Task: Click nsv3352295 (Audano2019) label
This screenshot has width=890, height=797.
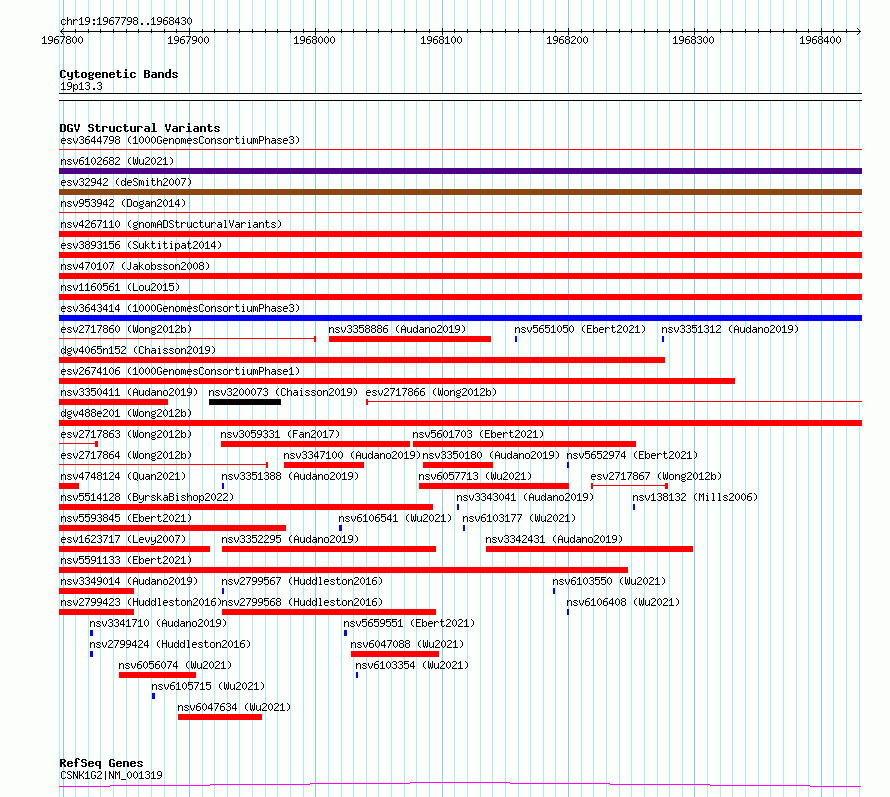Action: coord(290,539)
